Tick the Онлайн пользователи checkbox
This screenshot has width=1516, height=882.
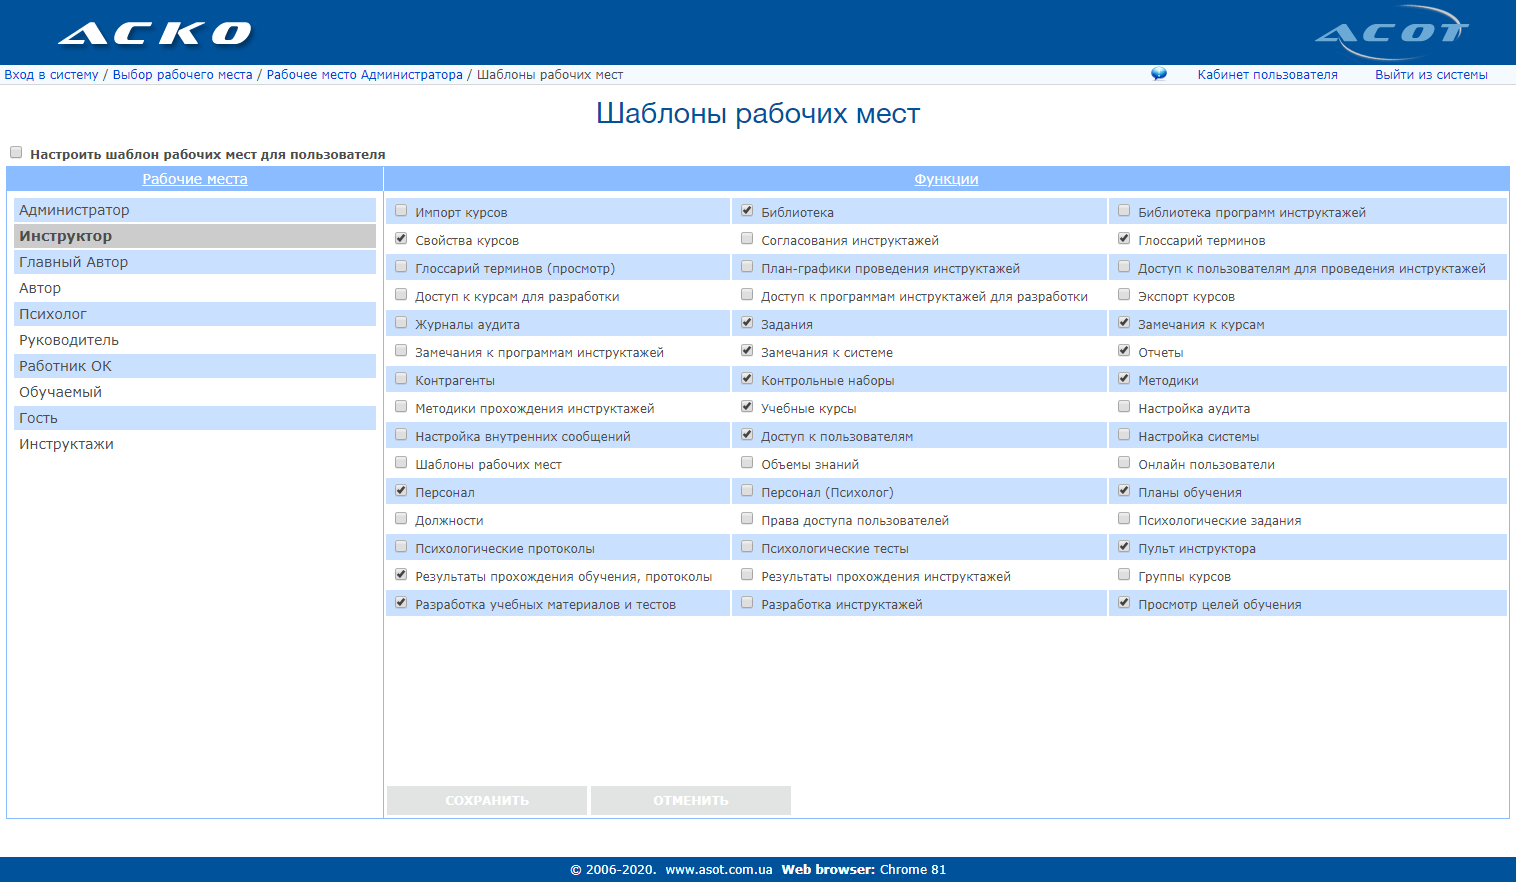1124,463
